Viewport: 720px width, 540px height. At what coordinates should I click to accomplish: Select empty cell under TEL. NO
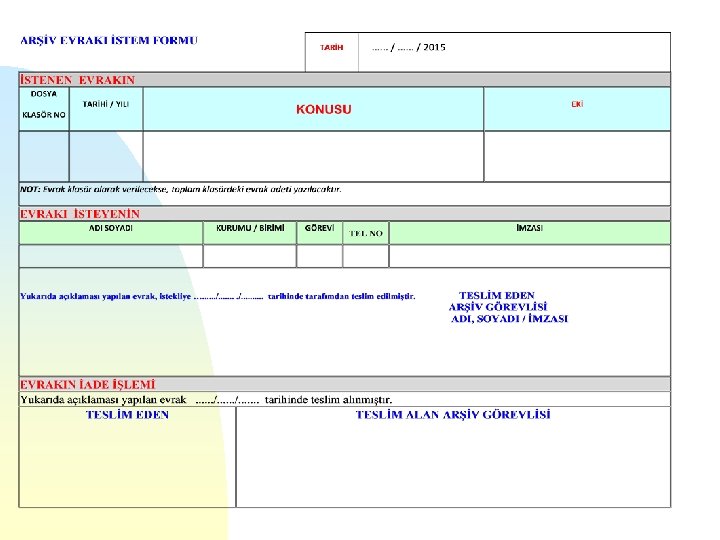tap(366, 256)
